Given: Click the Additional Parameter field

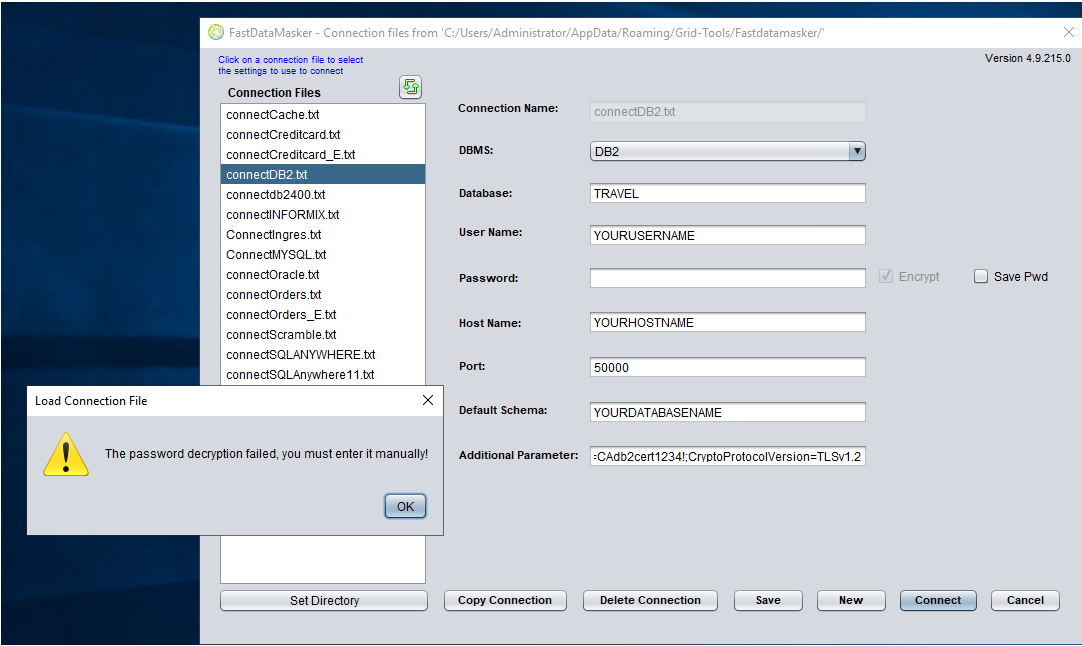Looking at the screenshot, I should (727, 457).
